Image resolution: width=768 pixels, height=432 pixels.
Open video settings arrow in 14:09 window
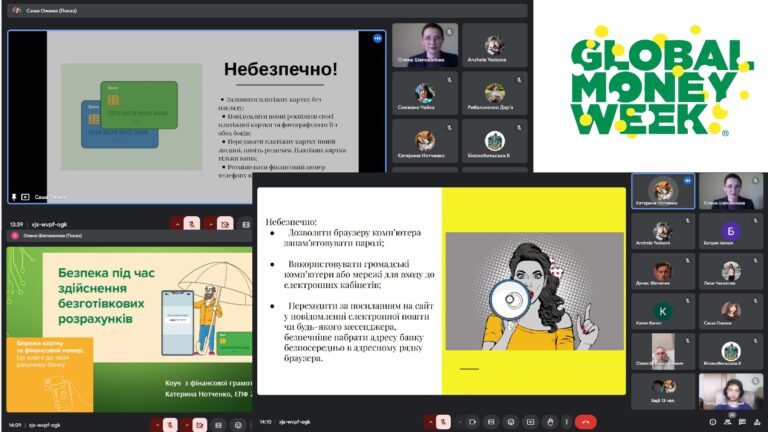pos(187,425)
